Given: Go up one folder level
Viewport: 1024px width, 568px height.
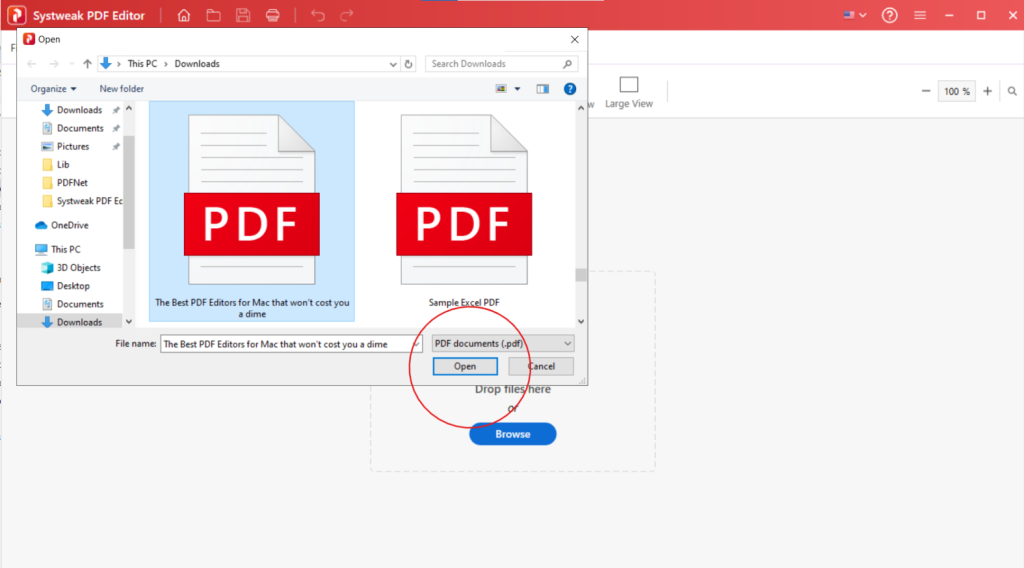Looking at the screenshot, I should coord(87,64).
